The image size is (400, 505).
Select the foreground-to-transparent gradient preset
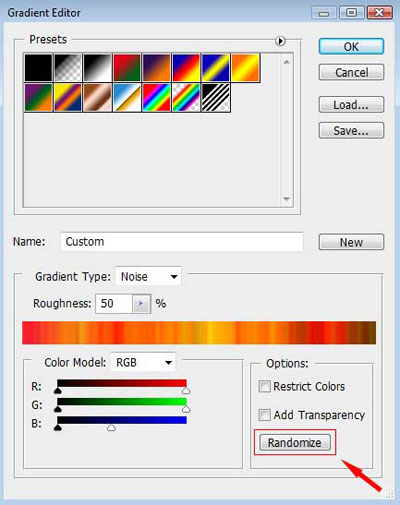pos(68,68)
